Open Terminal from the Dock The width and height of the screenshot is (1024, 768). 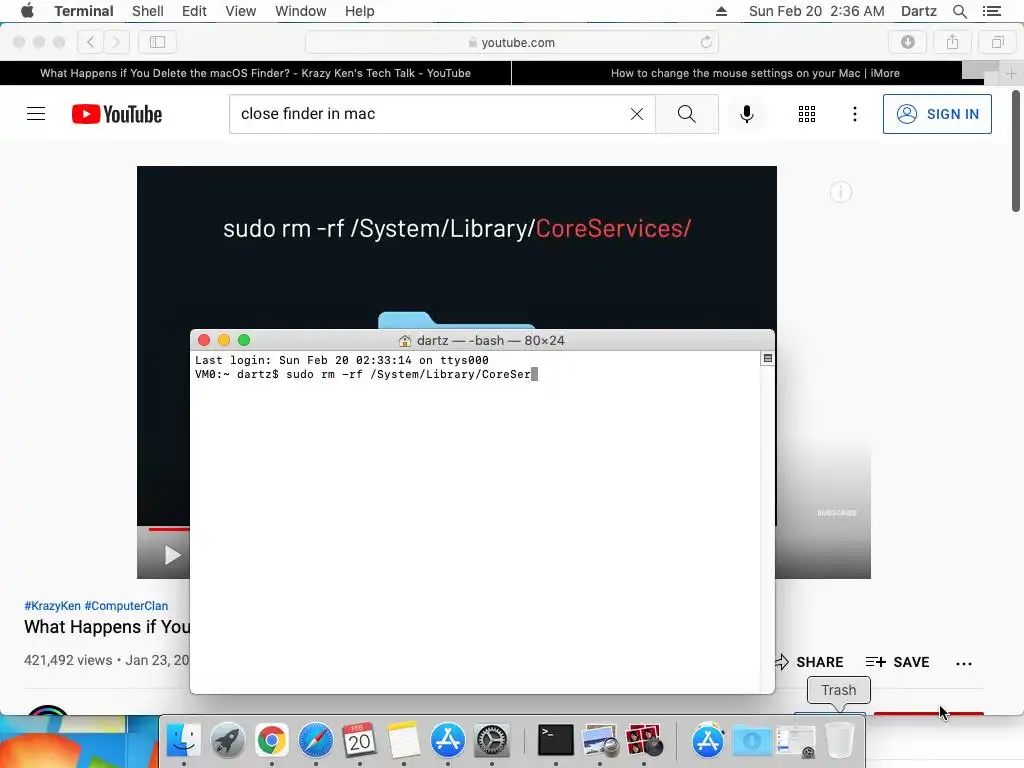[556, 741]
